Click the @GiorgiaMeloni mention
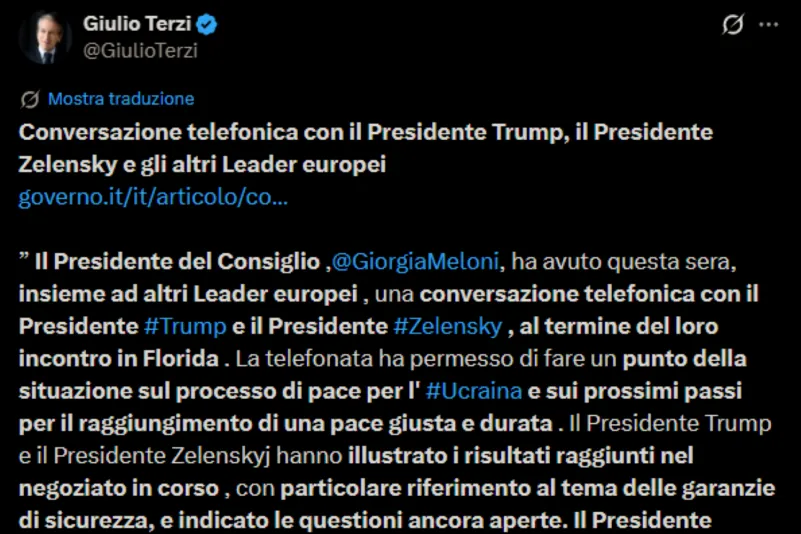 click(420, 262)
